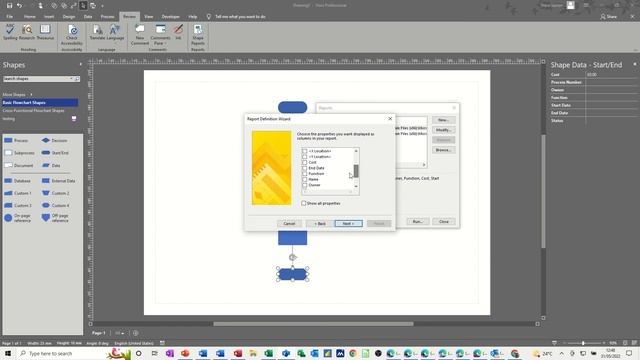640x360 pixels.
Task: Select the Database shape in stencil
Action: [x=17, y=180]
